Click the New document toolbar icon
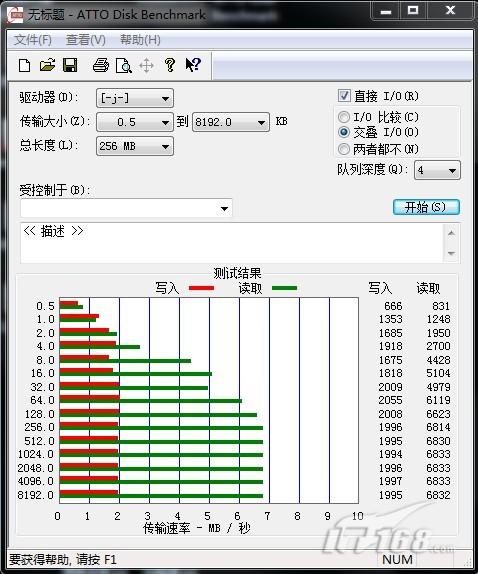 click(x=25, y=66)
